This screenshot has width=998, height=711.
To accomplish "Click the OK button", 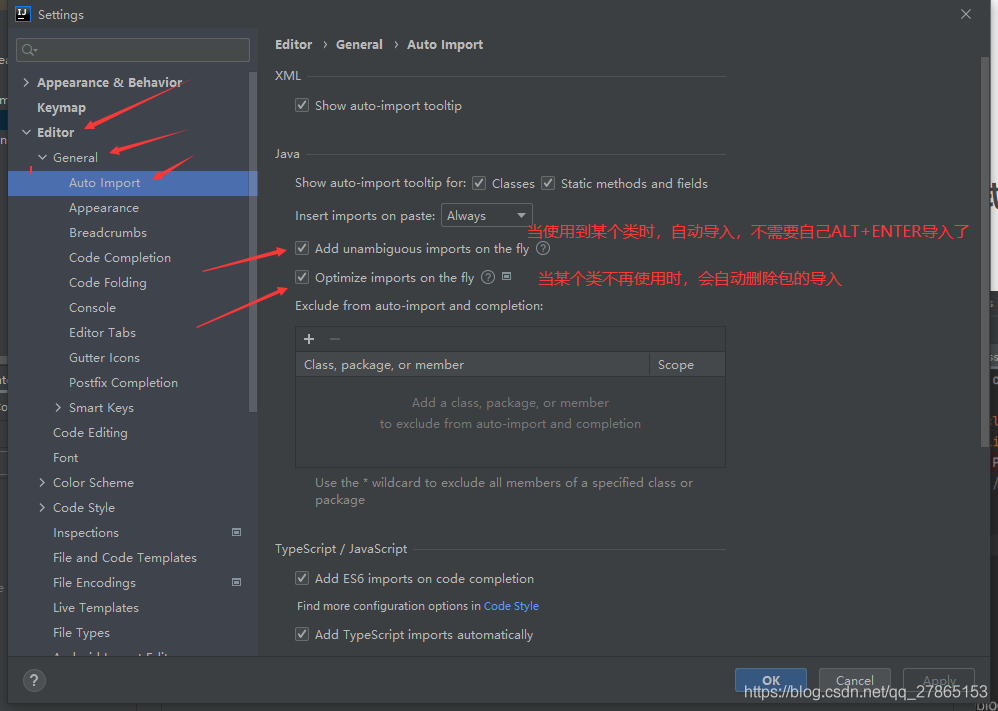I will click(771, 680).
